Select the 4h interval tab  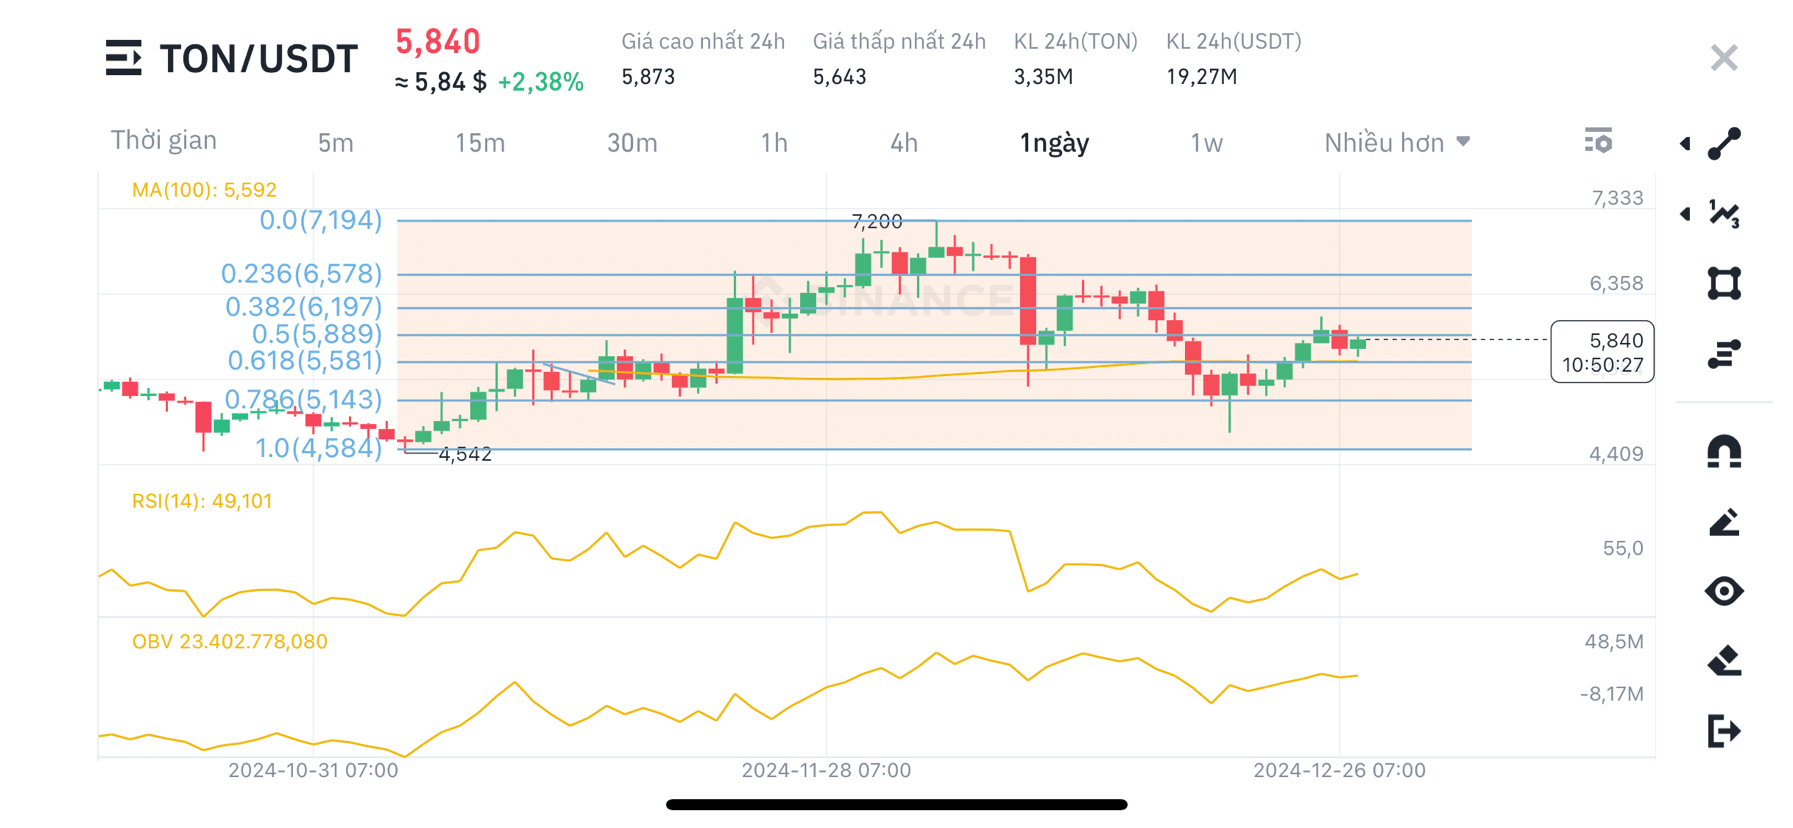pos(903,143)
